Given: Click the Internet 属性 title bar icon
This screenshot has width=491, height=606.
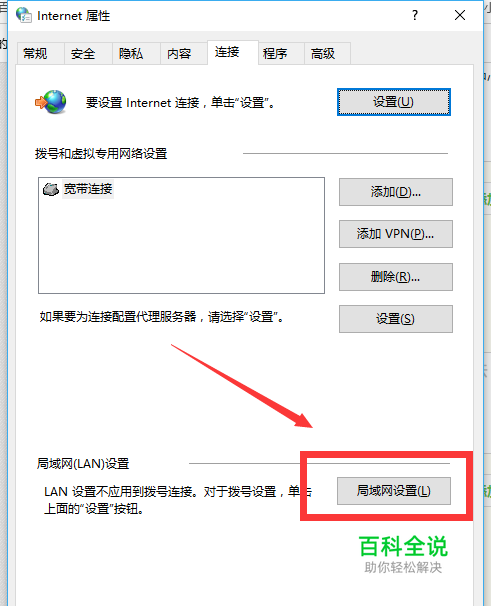Looking at the screenshot, I should (x=24, y=15).
